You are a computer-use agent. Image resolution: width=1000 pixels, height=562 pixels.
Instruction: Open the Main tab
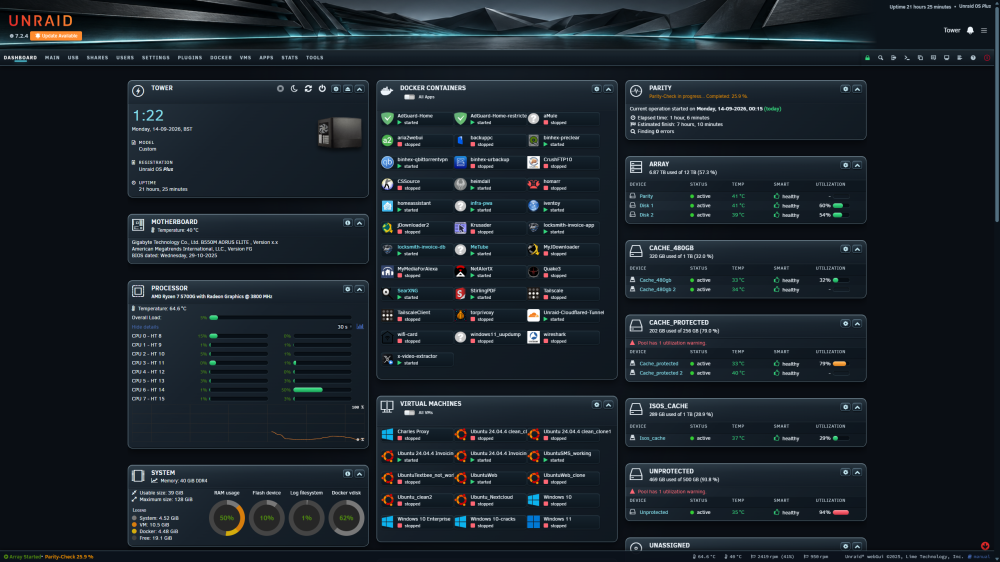[52, 57]
